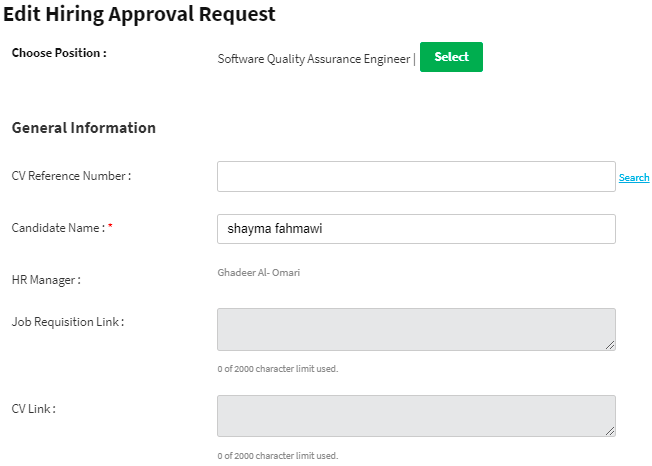The image size is (652, 466).
Task: Click into the Job Requisition Link textarea
Action: pyautogui.click(x=416, y=329)
